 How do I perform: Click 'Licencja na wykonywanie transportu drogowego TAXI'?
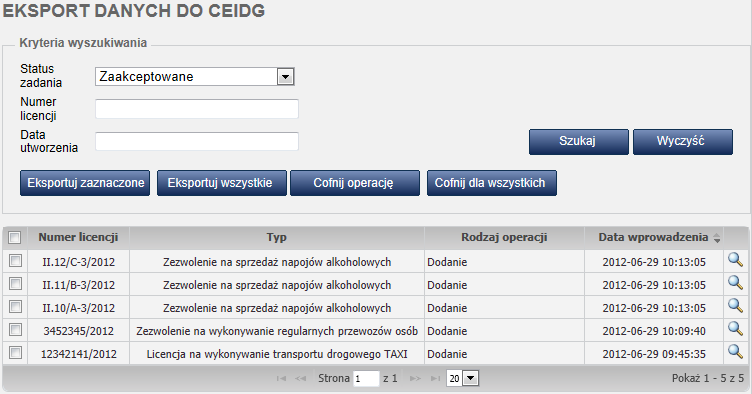277,354
